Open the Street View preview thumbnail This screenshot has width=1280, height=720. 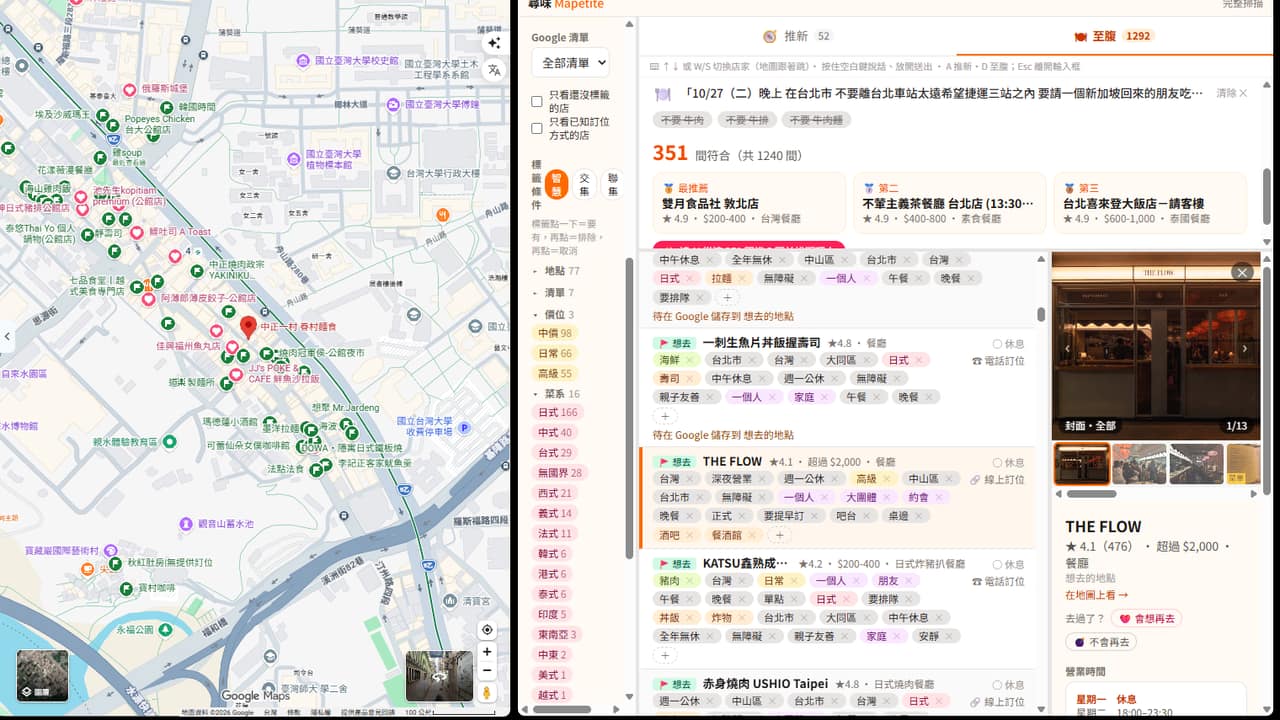[x=439, y=676]
